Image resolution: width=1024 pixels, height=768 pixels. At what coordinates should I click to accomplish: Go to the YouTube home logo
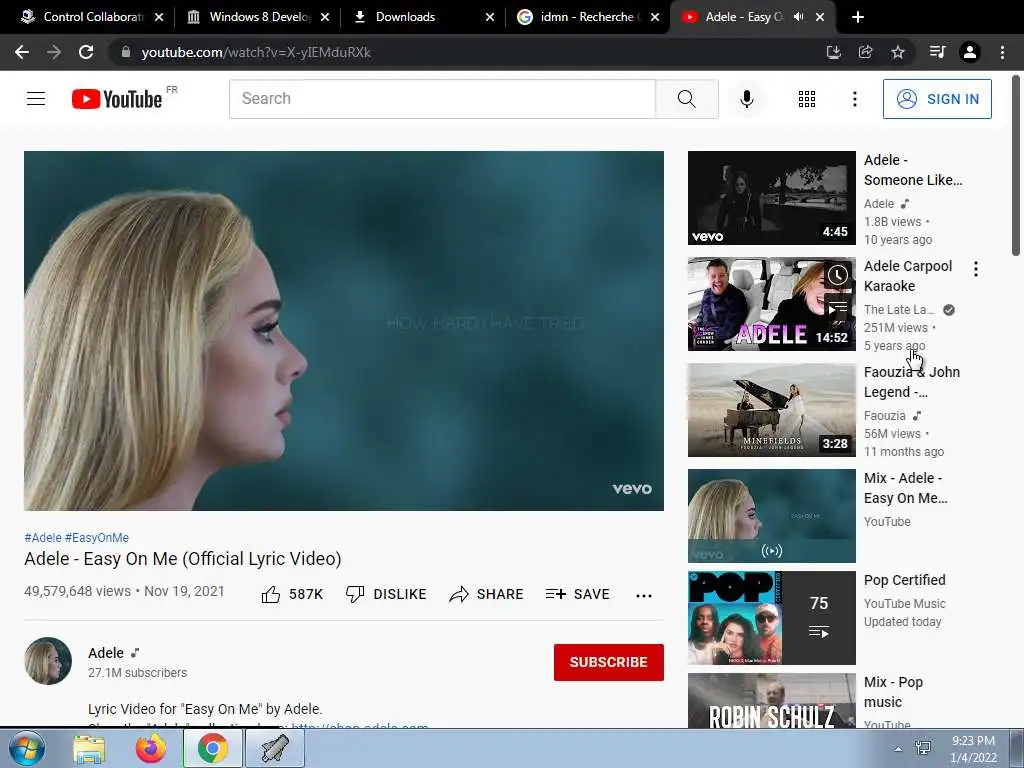tap(117, 99)
